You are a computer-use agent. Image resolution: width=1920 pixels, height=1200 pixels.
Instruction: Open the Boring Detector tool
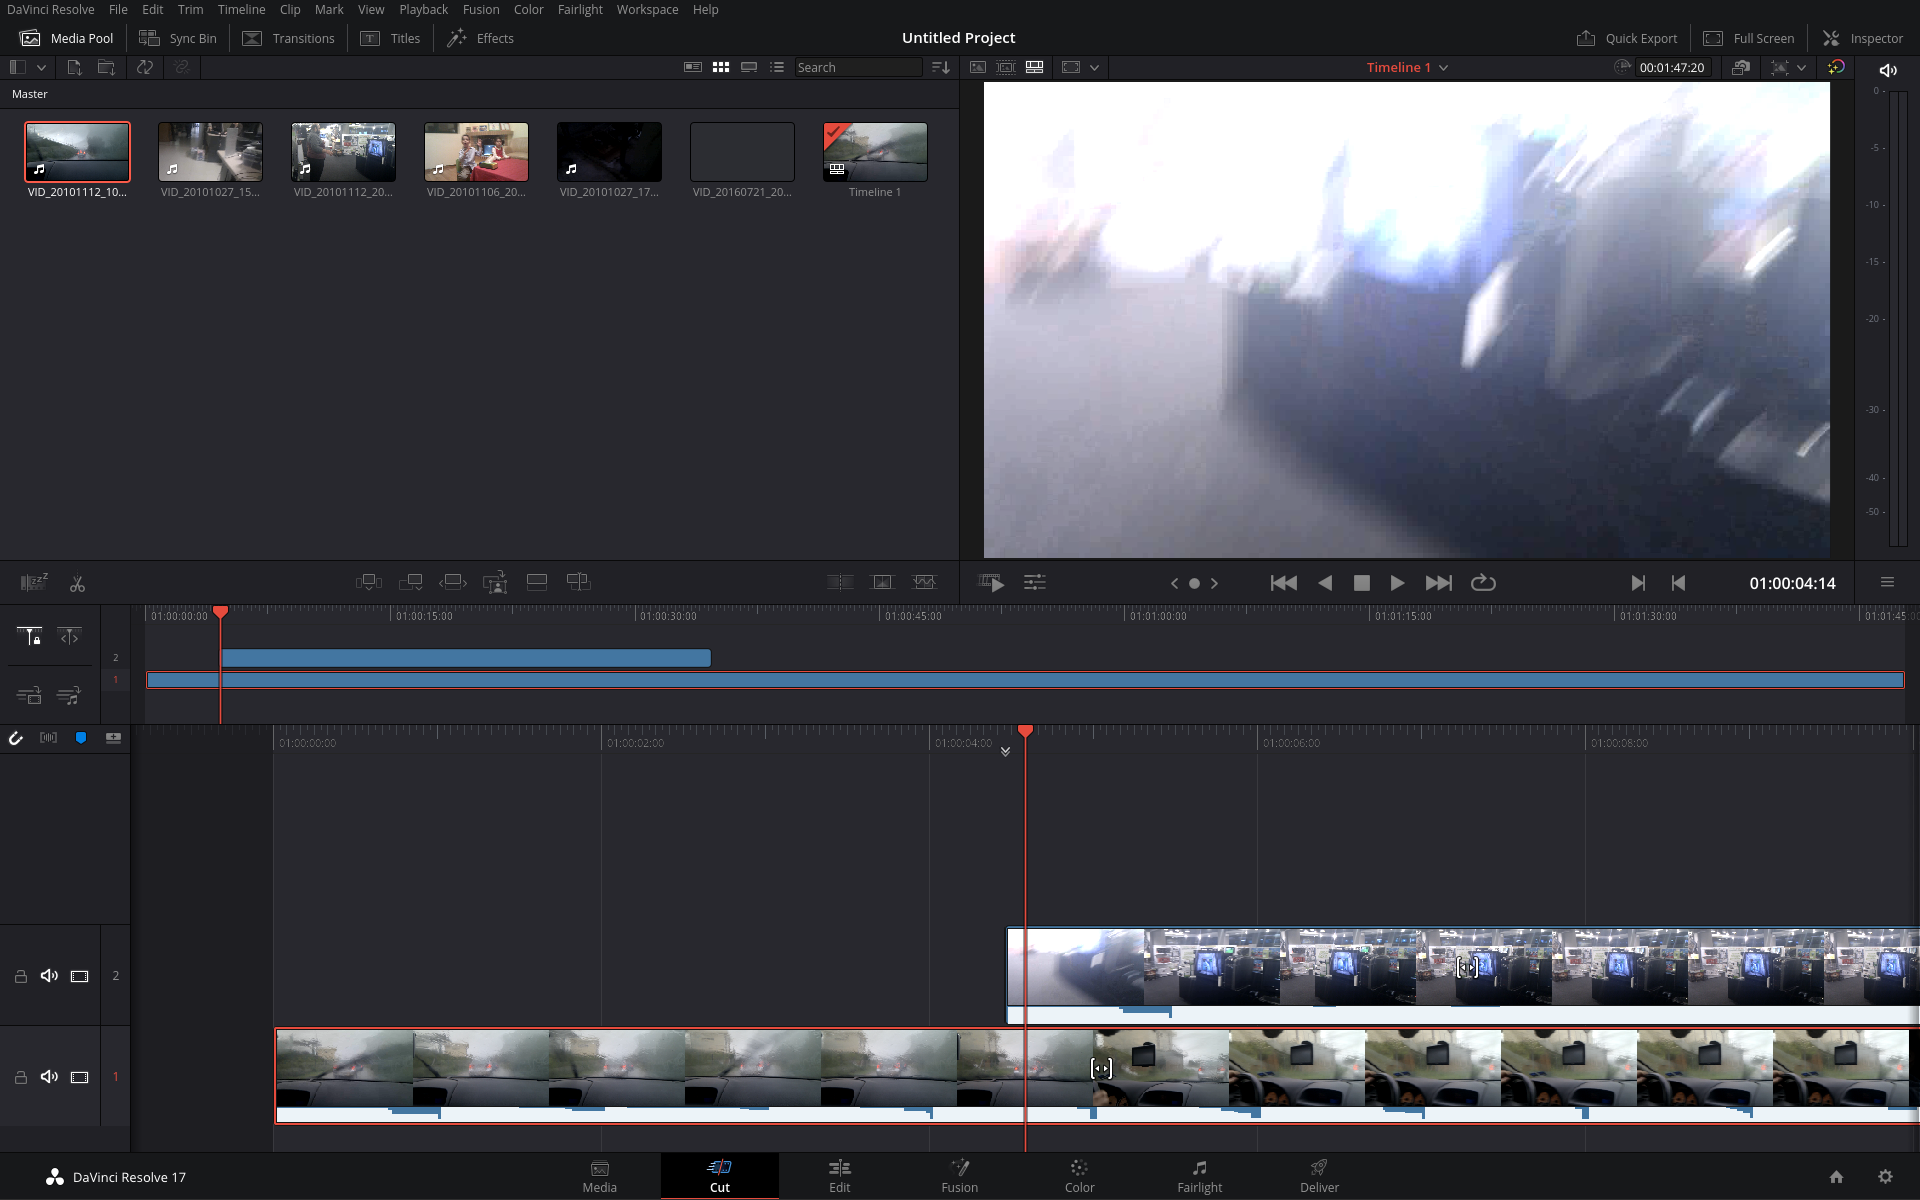coord(33,583)
